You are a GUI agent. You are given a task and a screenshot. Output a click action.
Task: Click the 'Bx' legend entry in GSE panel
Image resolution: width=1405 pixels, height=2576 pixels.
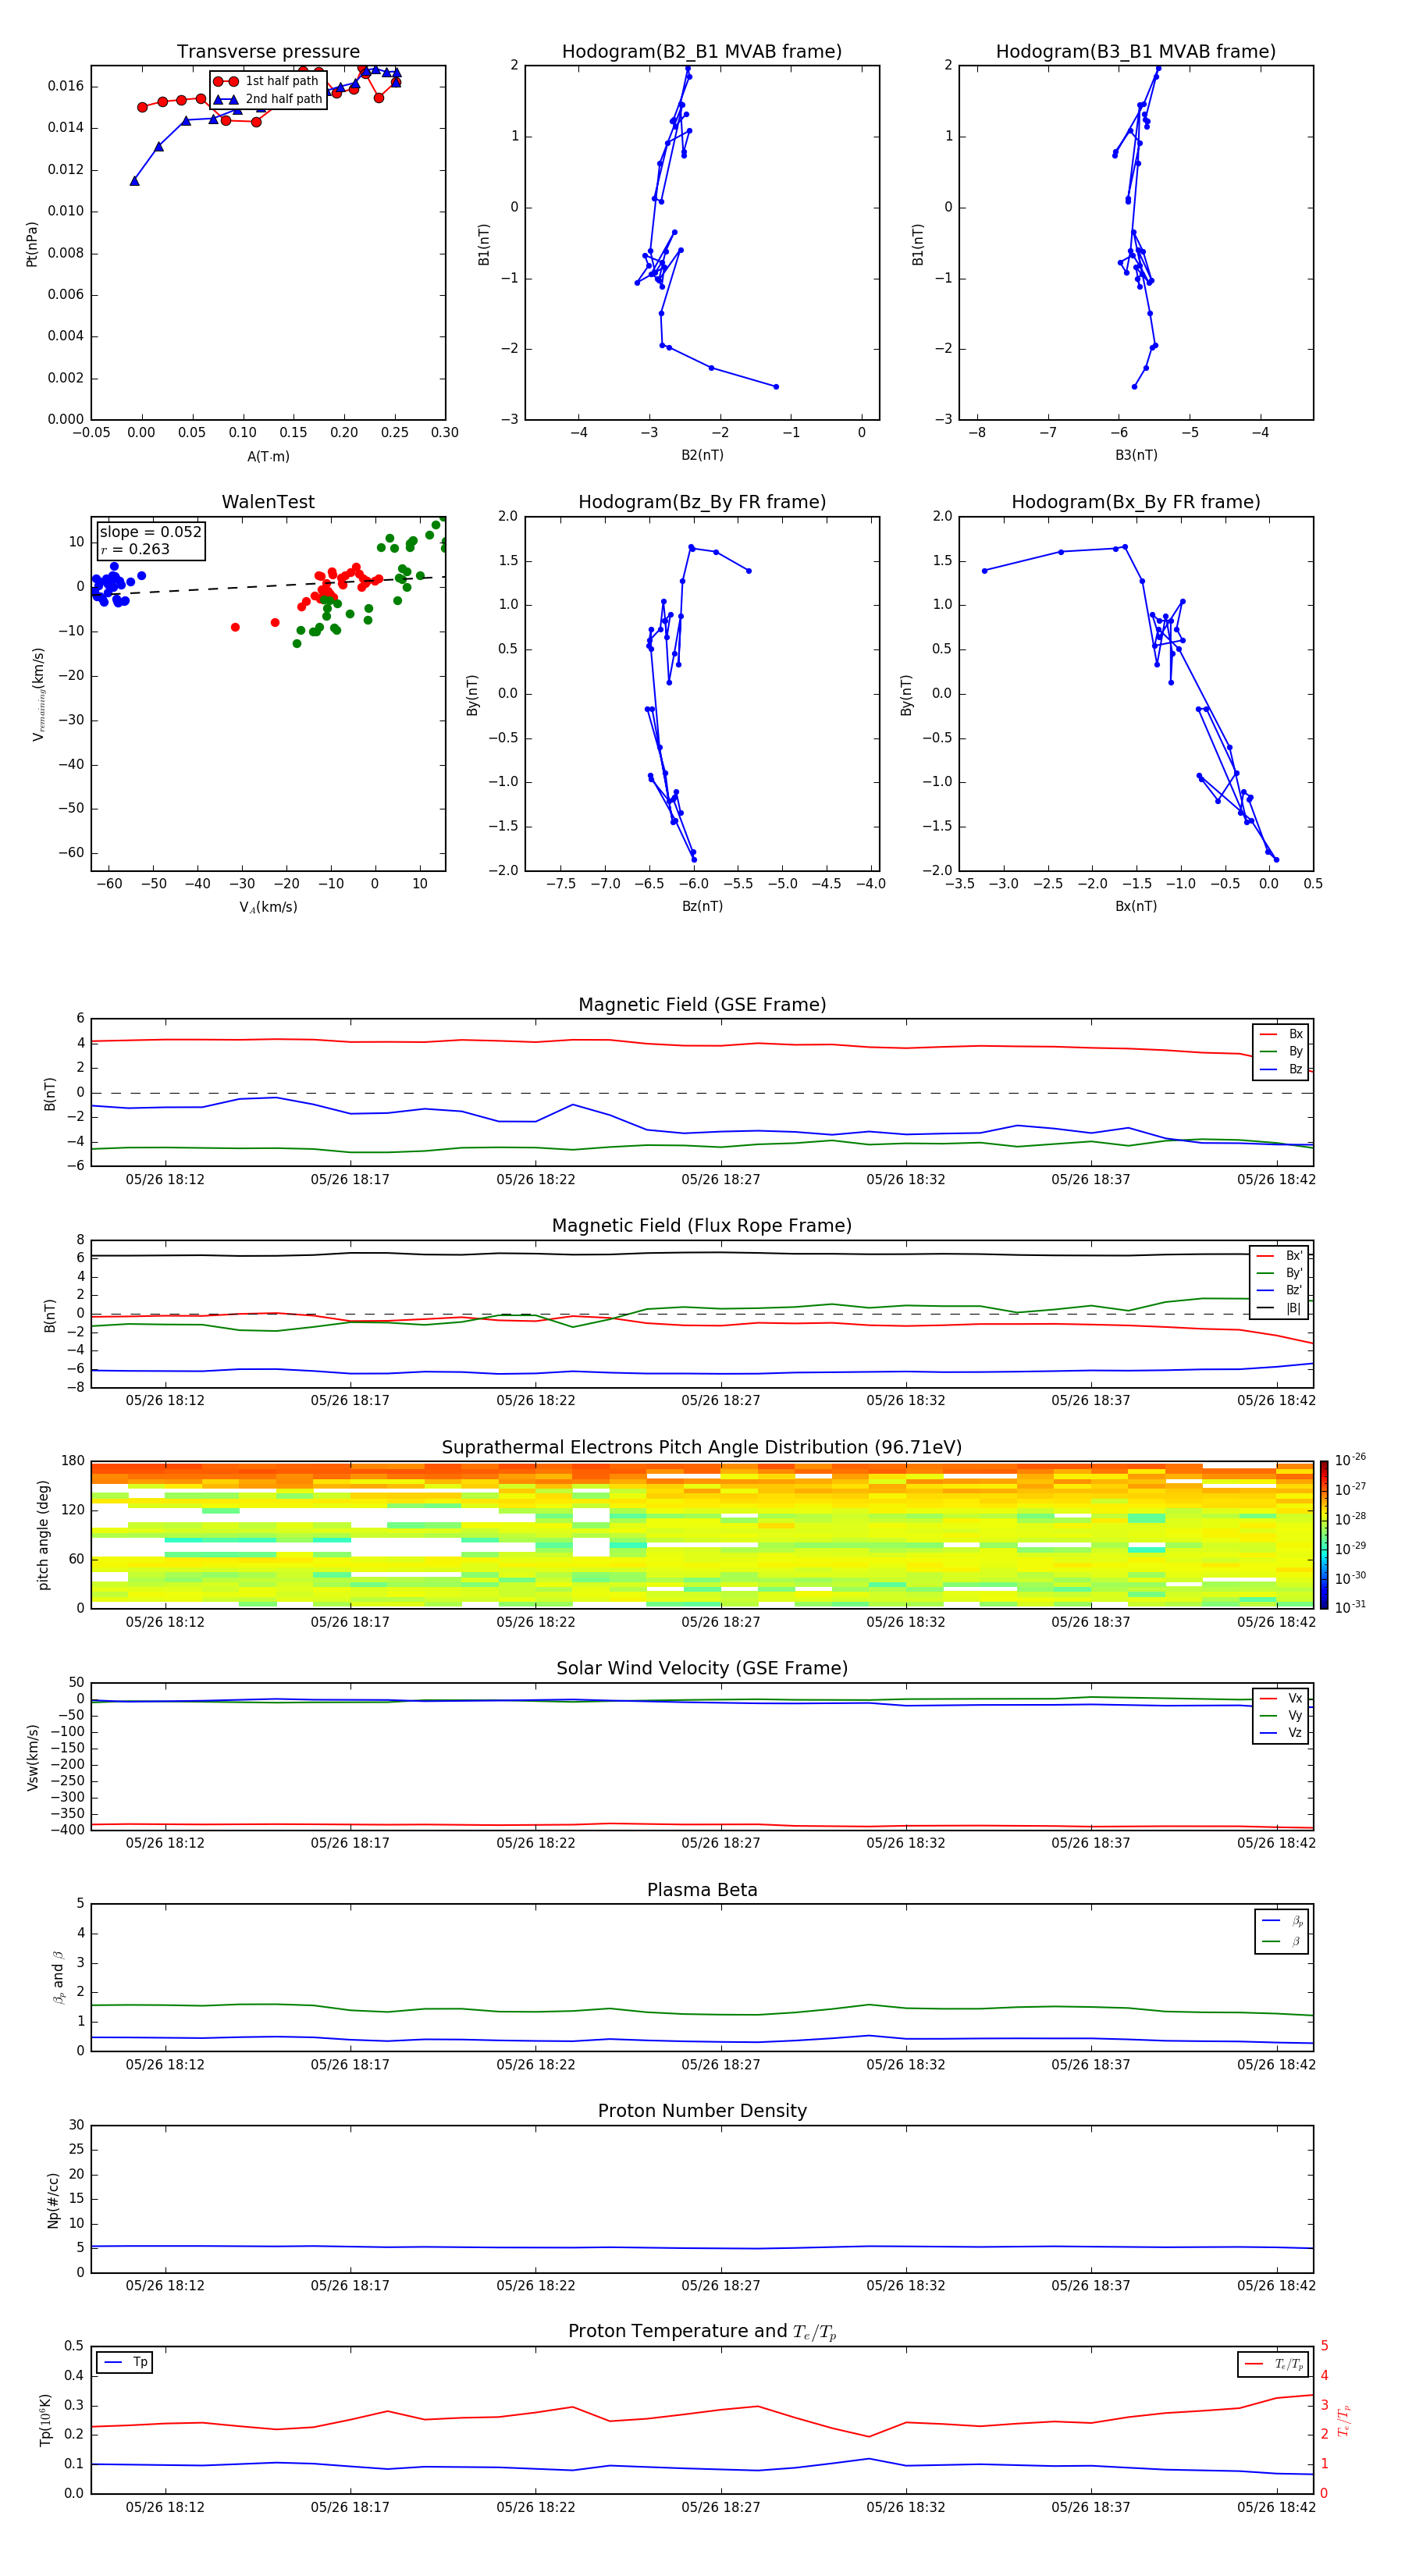pos(1281,1034)
